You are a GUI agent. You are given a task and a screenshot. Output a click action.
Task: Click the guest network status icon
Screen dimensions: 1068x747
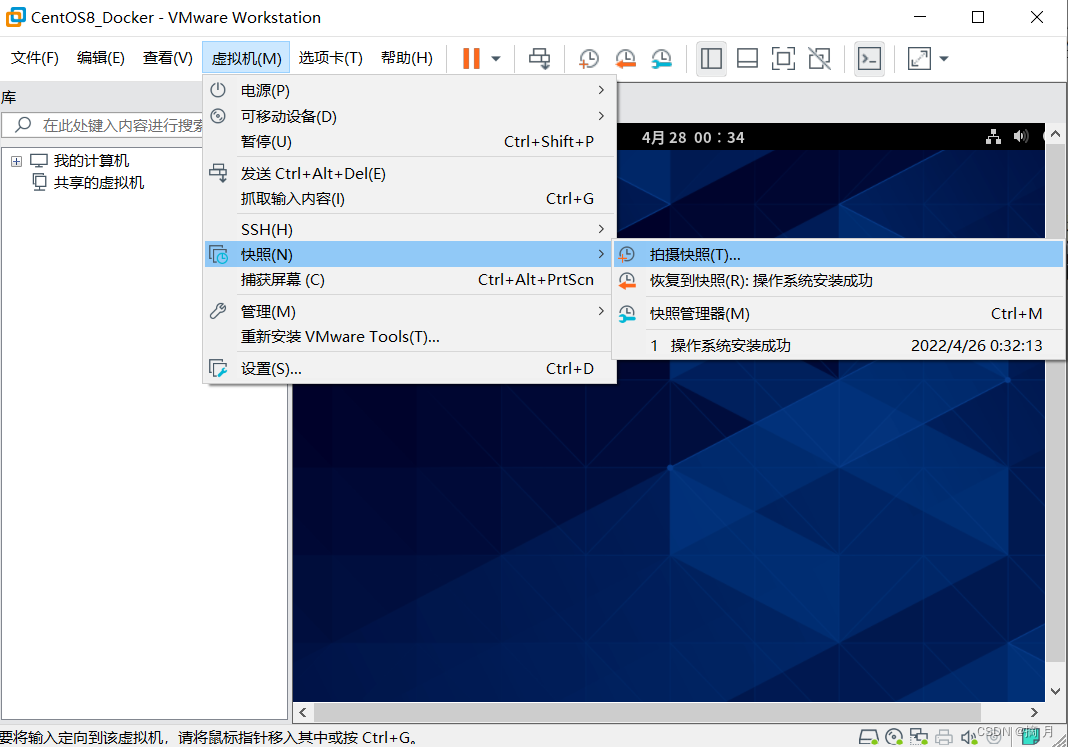coord(994,137)
